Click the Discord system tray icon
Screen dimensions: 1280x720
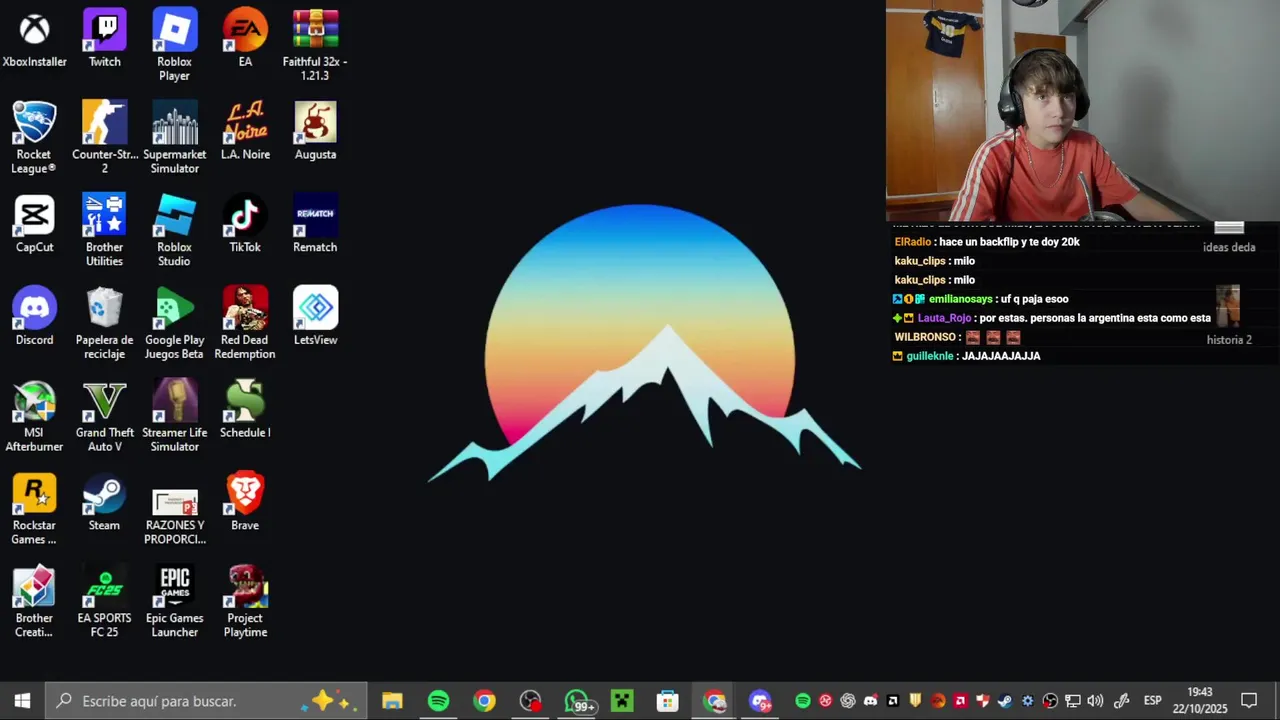pos(870,701)
